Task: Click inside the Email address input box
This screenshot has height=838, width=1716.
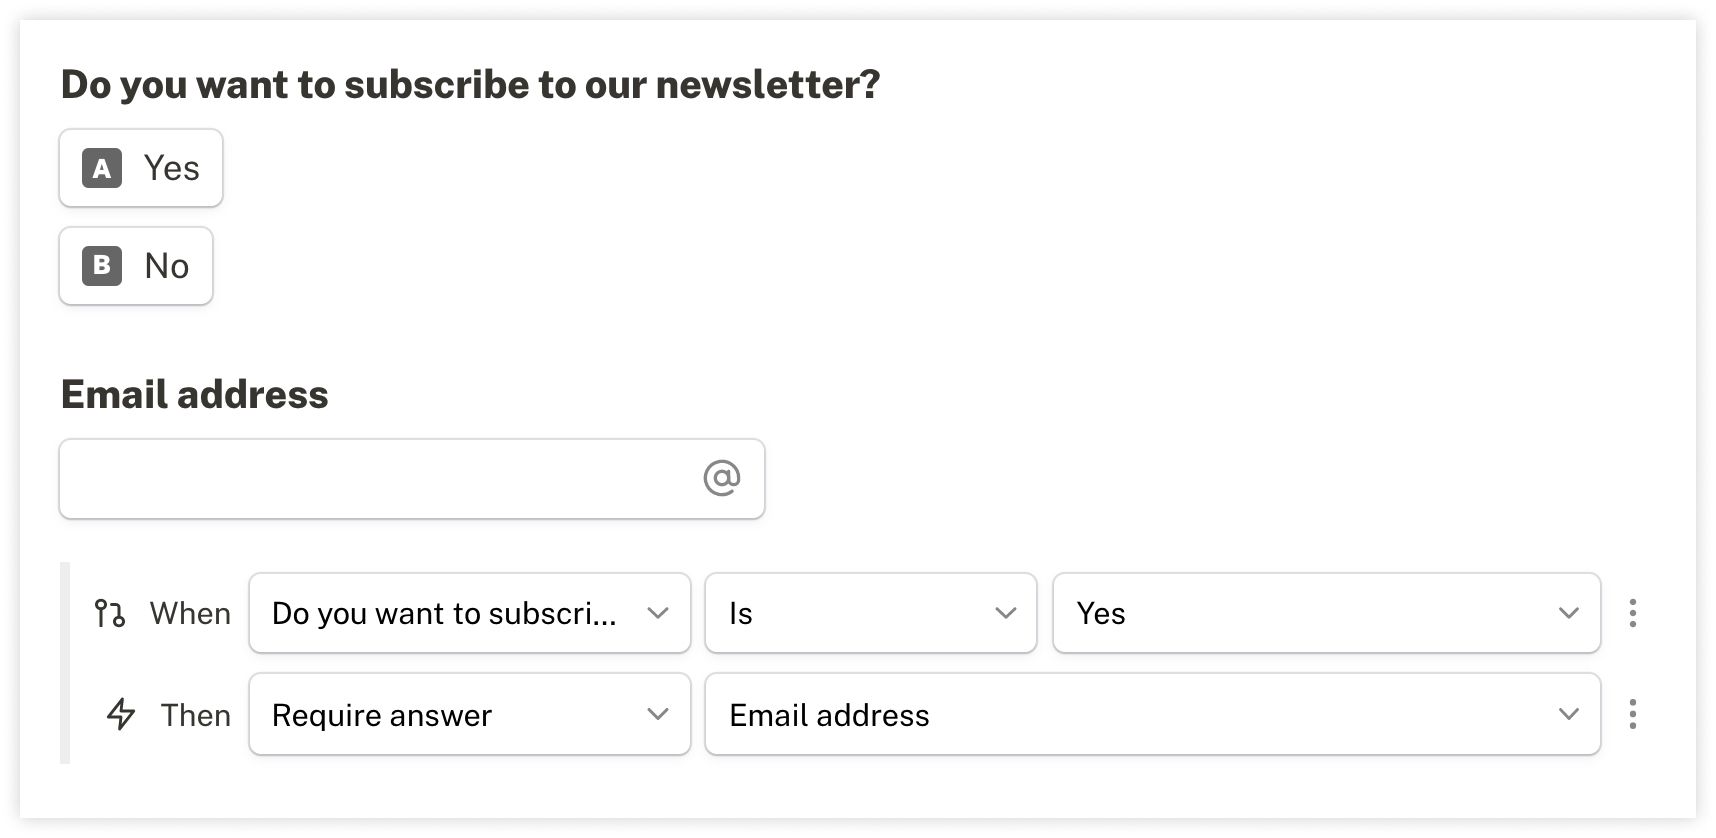Action: click(412, 479)
